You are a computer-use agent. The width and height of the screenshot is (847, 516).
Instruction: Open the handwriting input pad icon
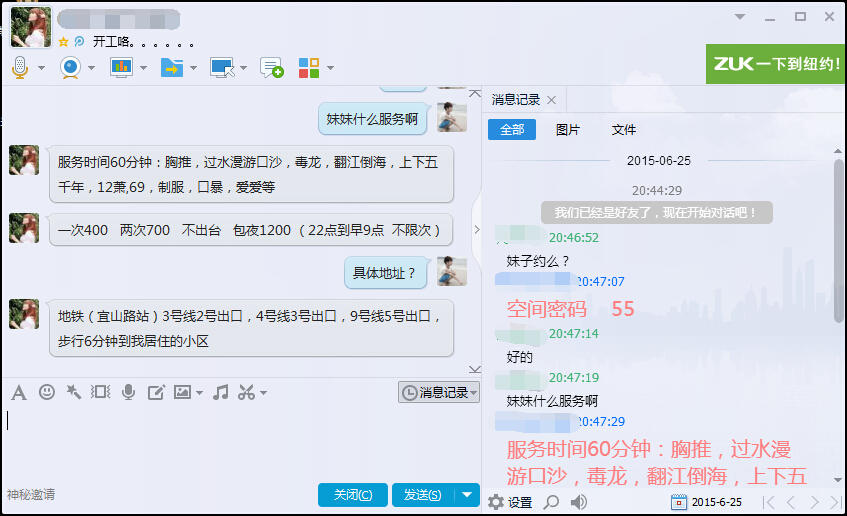click(x=156, y=392)
